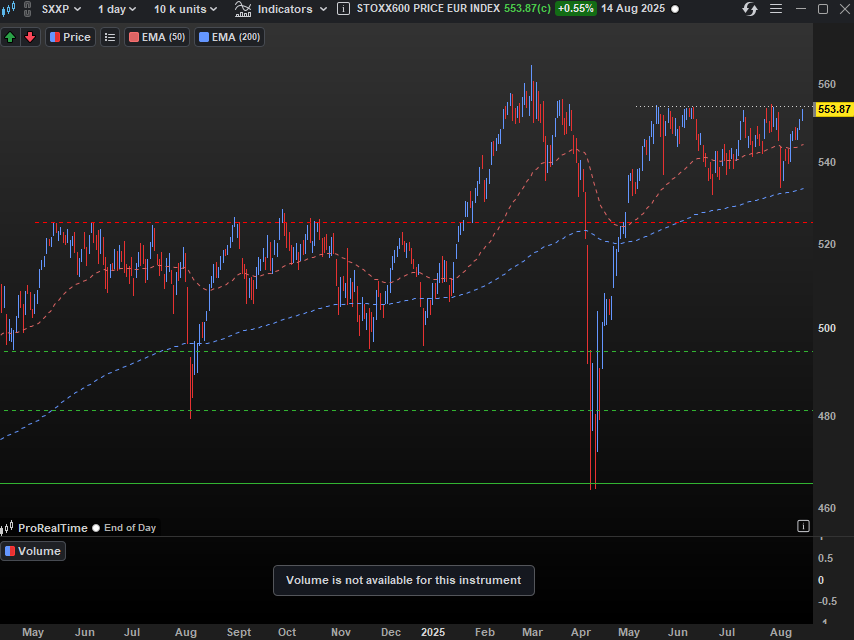Screen dimensions: 854x640
Task: Click the STOXX600 PRICE EUR INDEX title
Action: [x=428, y=9]
